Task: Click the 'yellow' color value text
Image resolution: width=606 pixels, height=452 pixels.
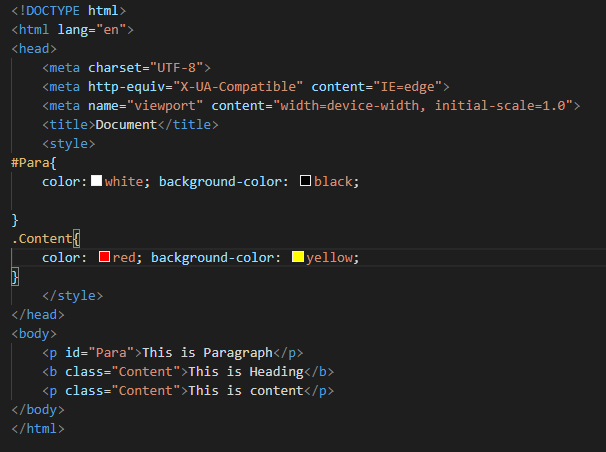Action: point(329,258)
